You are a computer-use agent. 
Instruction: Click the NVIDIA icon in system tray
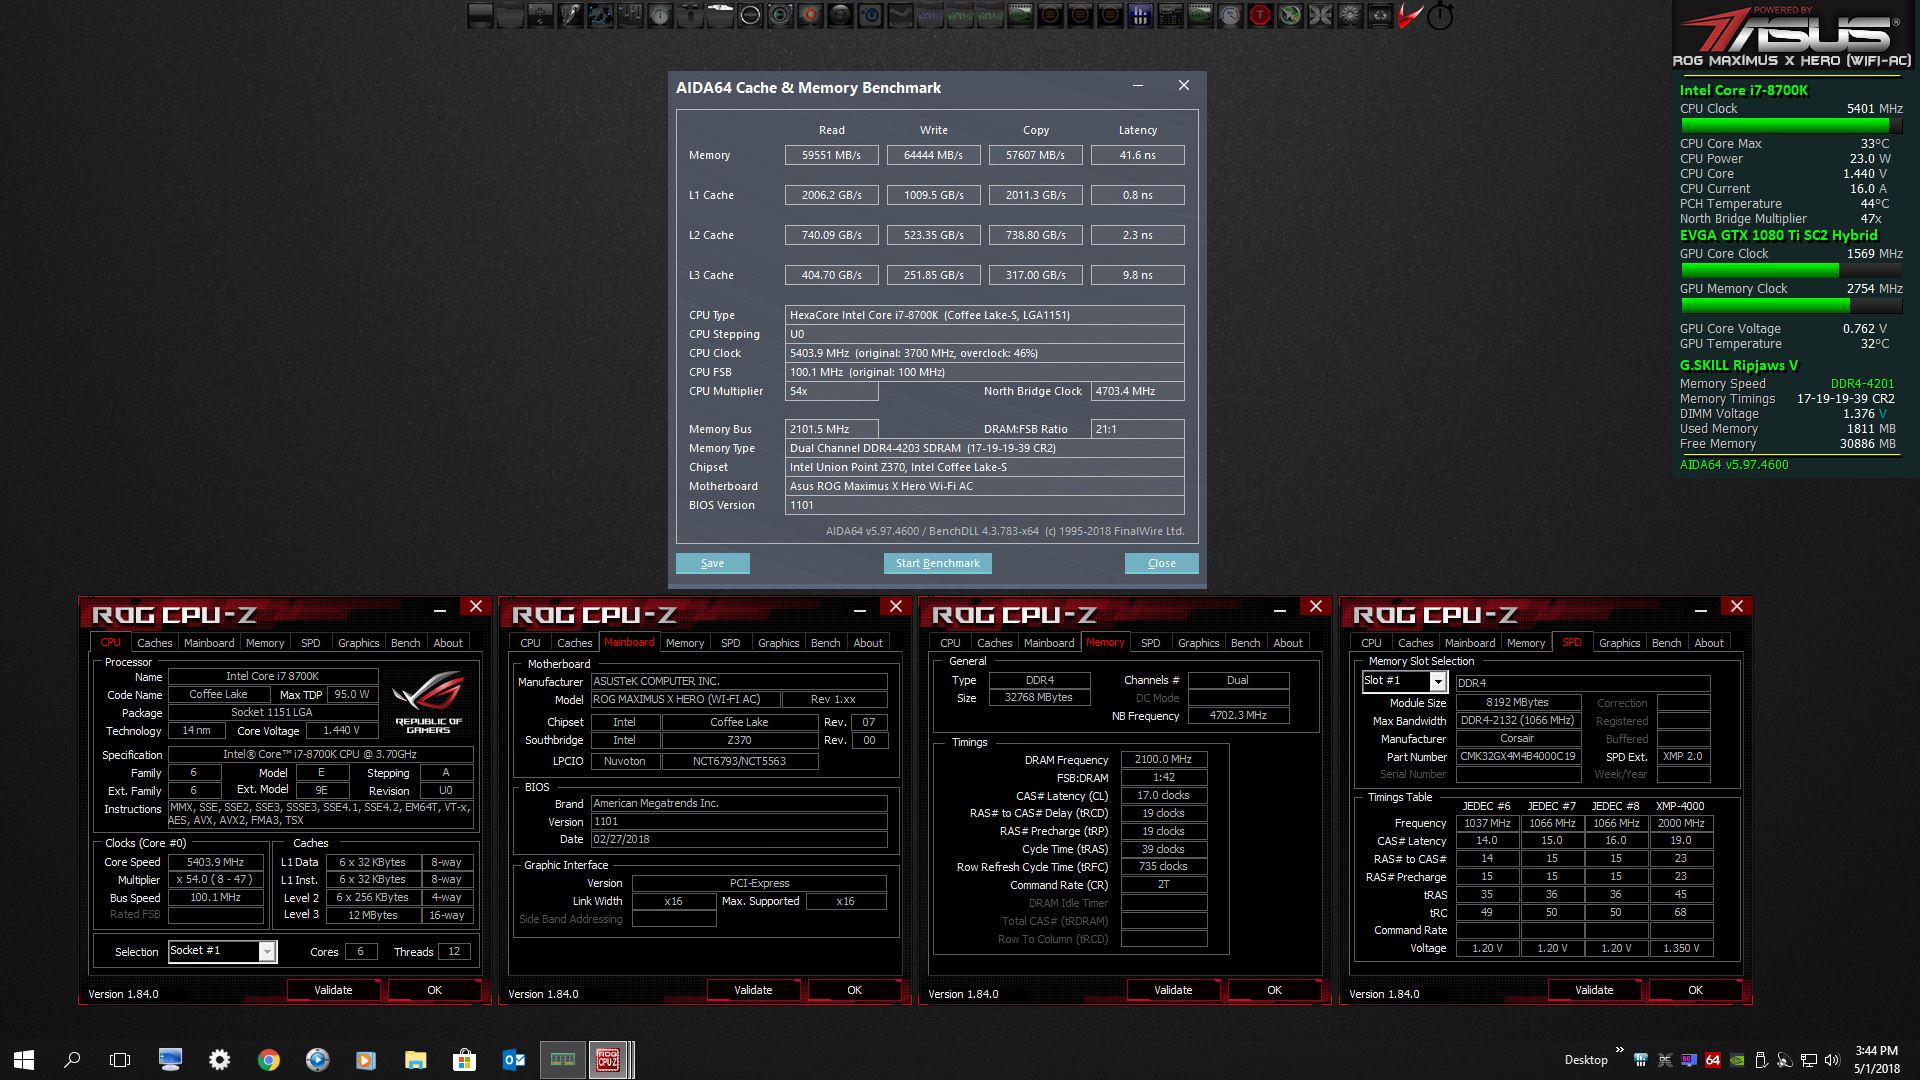click(1738, 1060)
